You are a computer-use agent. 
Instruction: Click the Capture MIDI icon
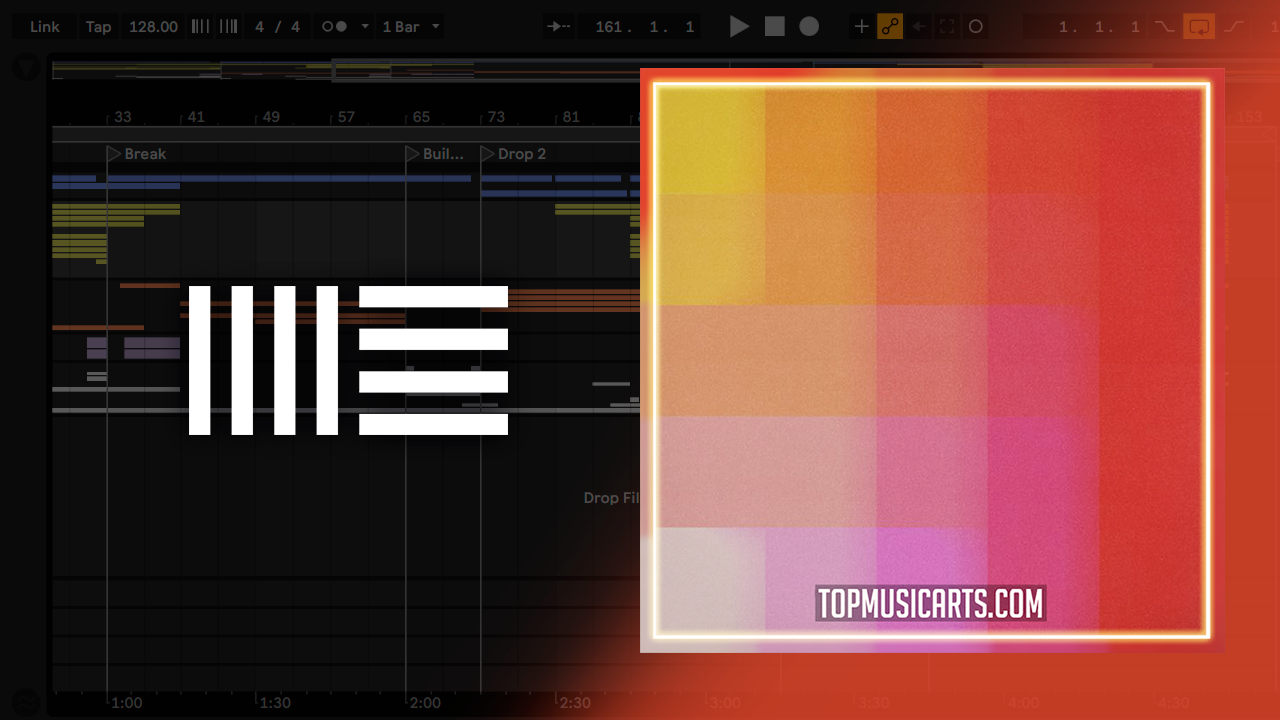[947, 27]
